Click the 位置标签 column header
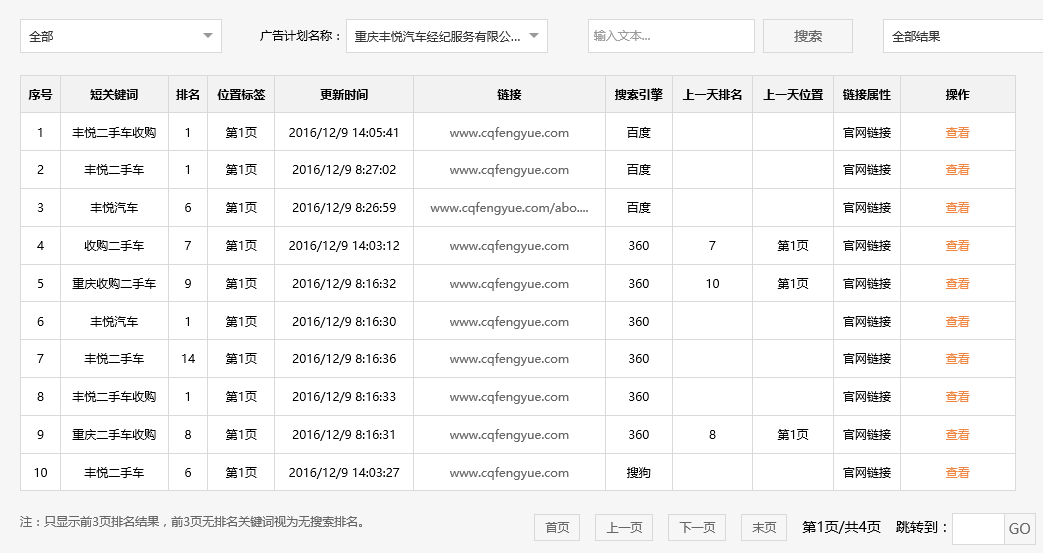This screenshot has height=553, width=1043. pos(241,94)
